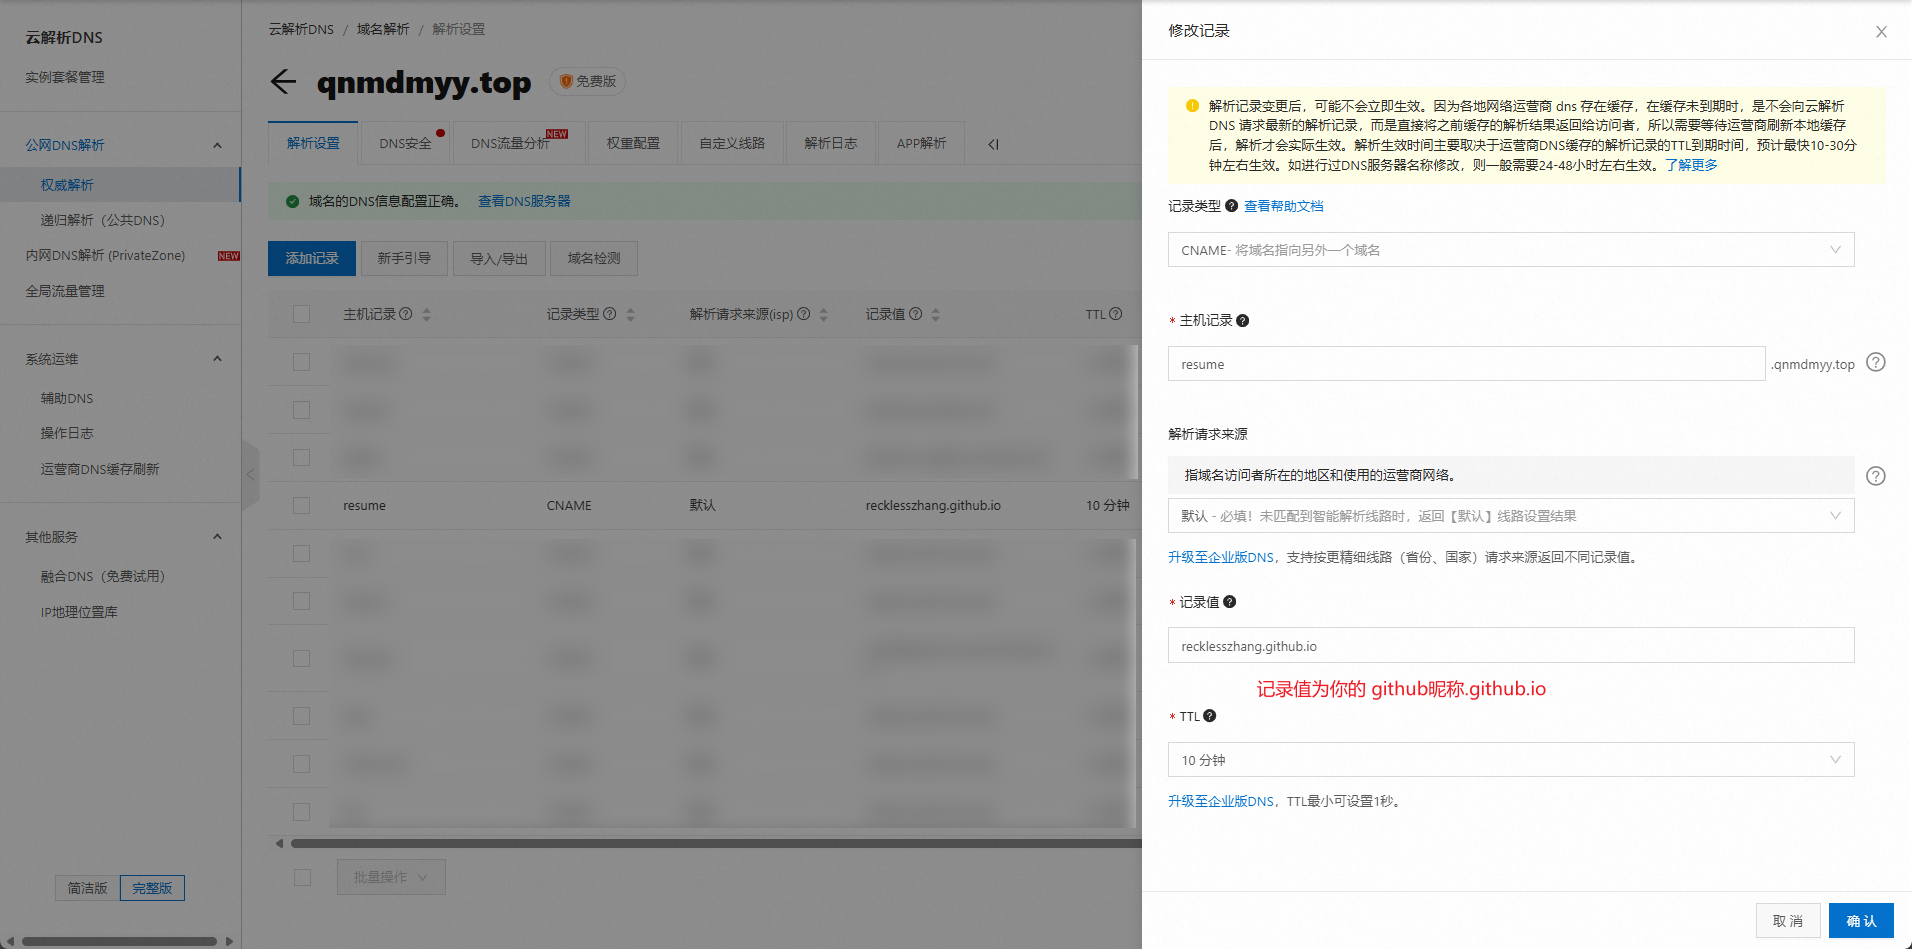Click question icon beside 解析请求来源 description

coord(1876,476)
